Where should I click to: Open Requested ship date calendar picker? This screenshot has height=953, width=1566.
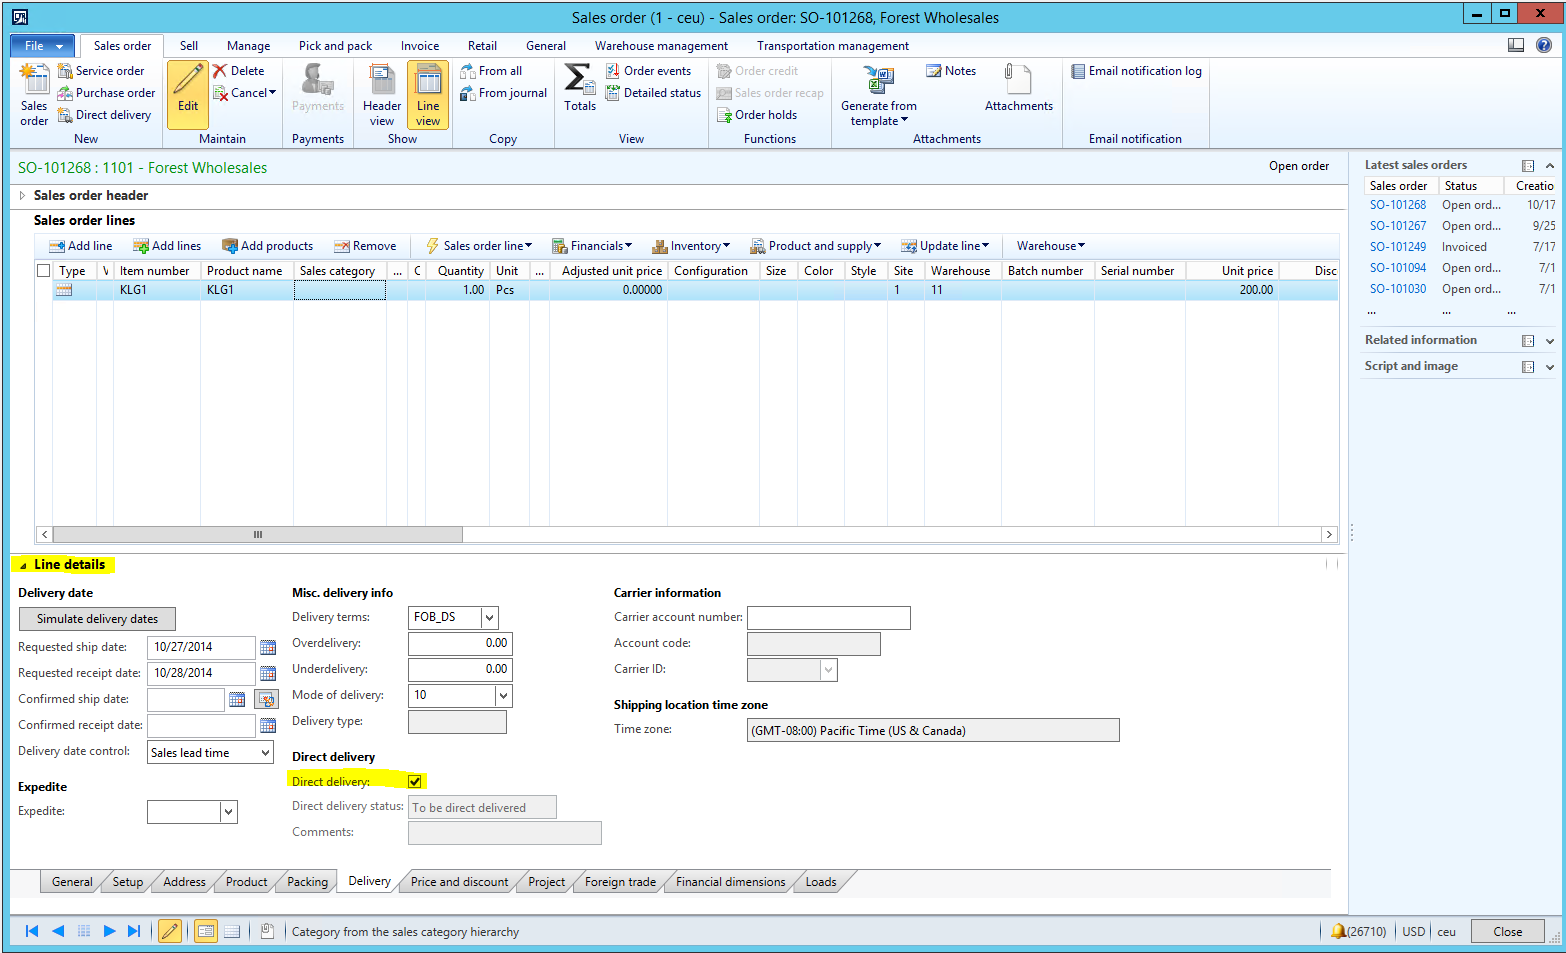tap(268, 647)
